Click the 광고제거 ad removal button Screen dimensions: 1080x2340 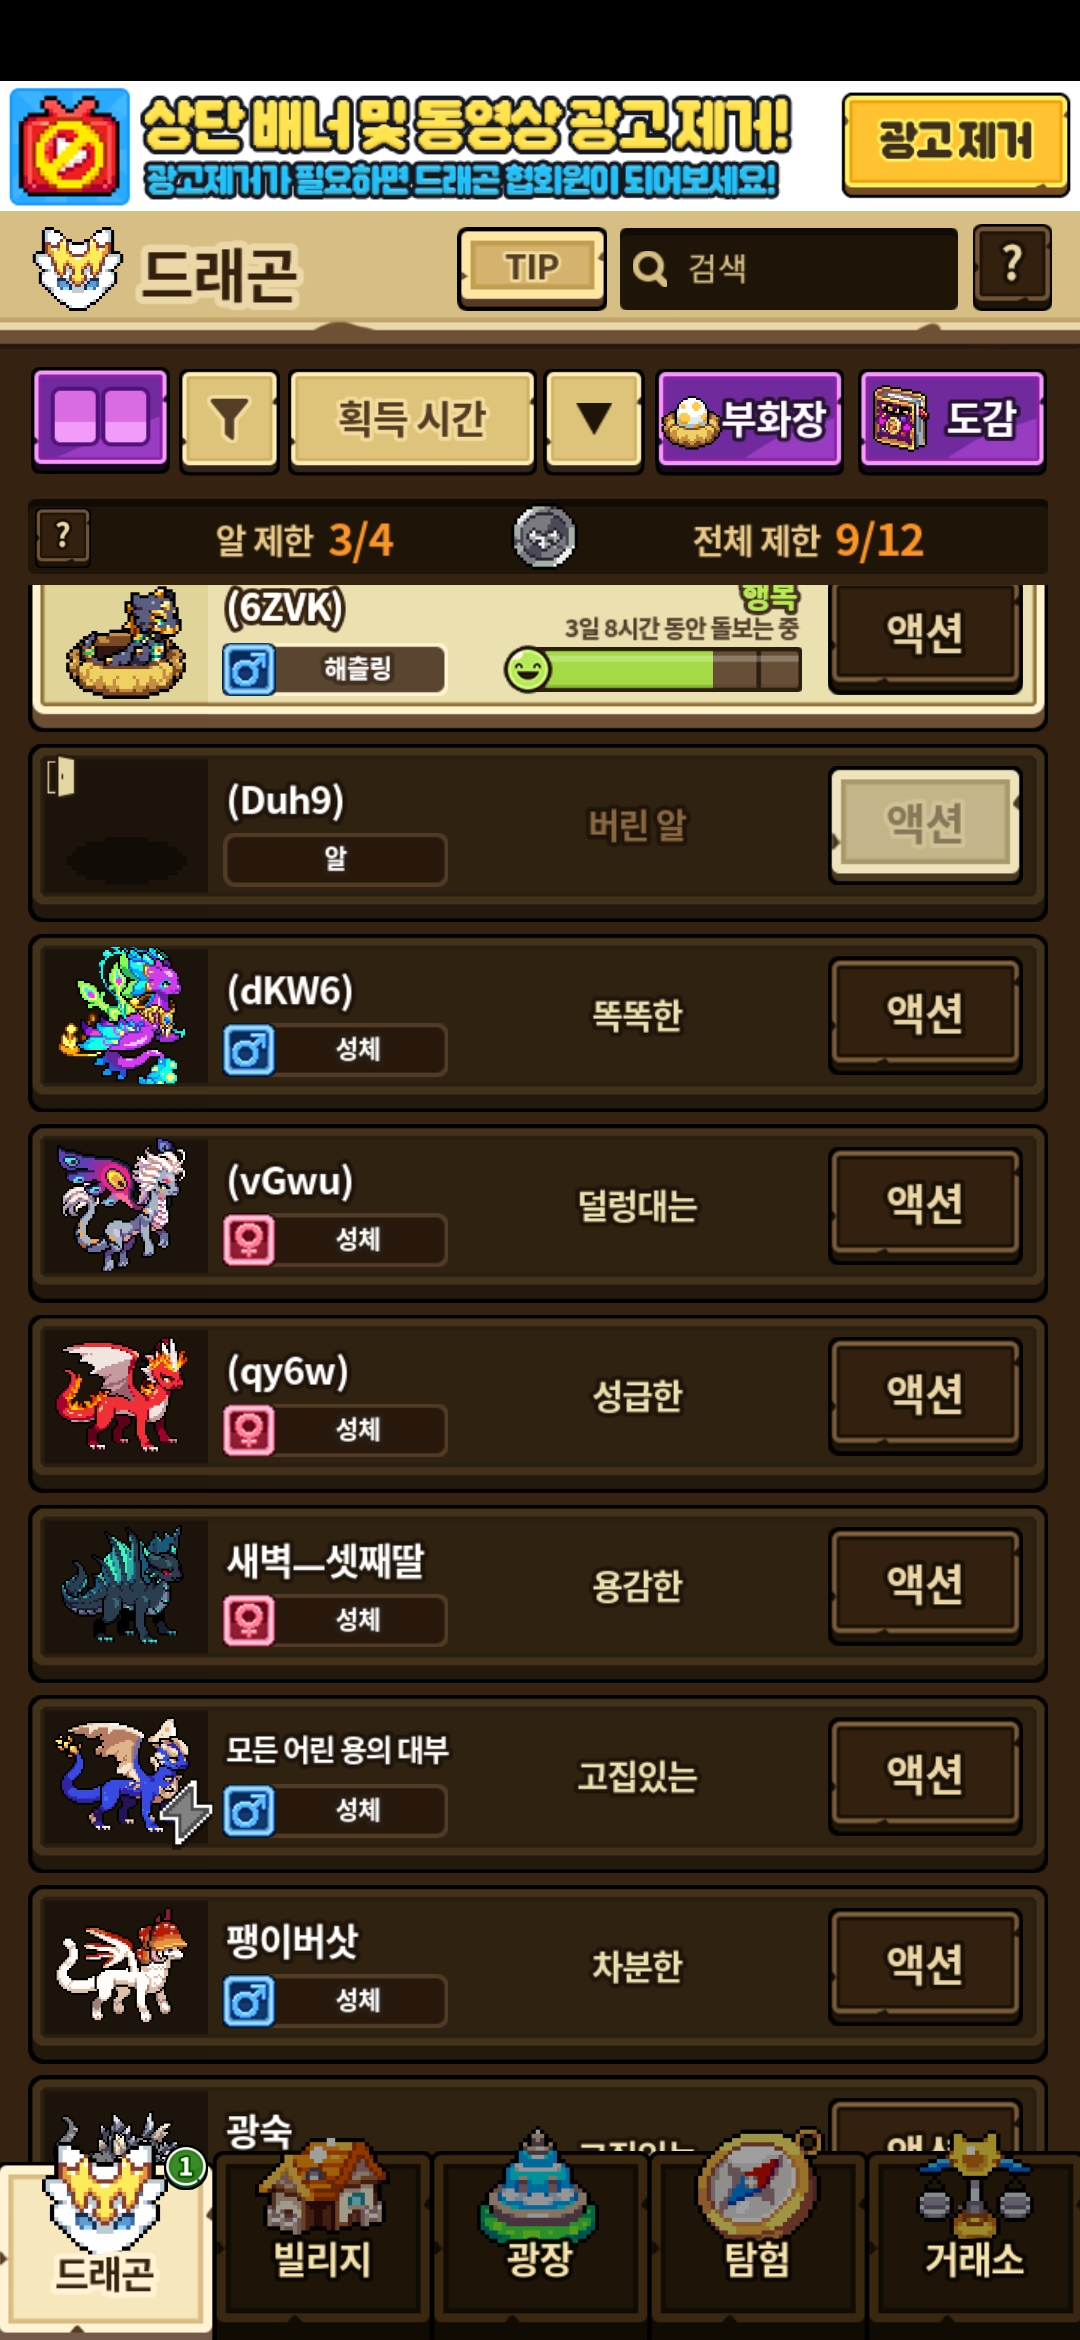click(x=955, y=142)
